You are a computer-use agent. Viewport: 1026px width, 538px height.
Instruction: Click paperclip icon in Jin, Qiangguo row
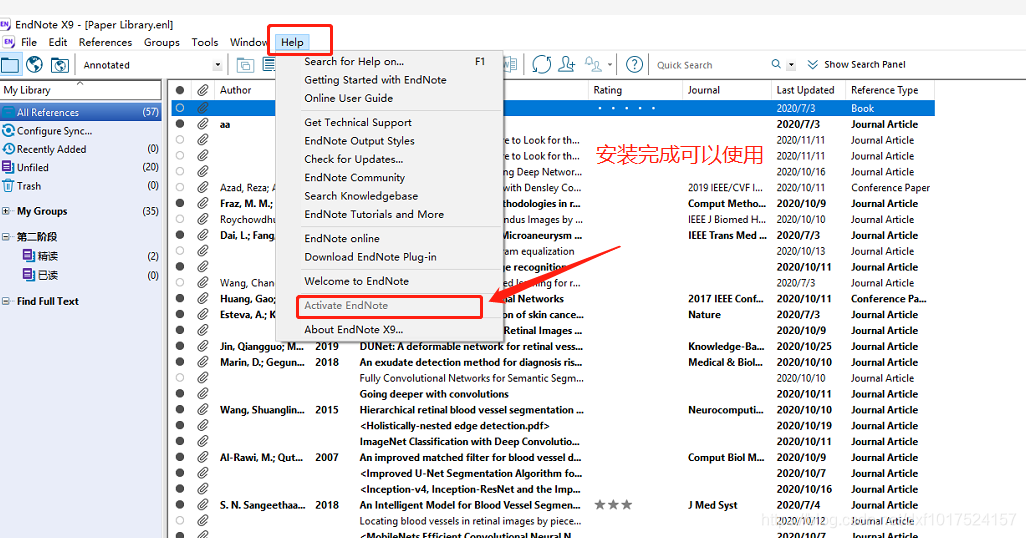(x=203, y=346)
